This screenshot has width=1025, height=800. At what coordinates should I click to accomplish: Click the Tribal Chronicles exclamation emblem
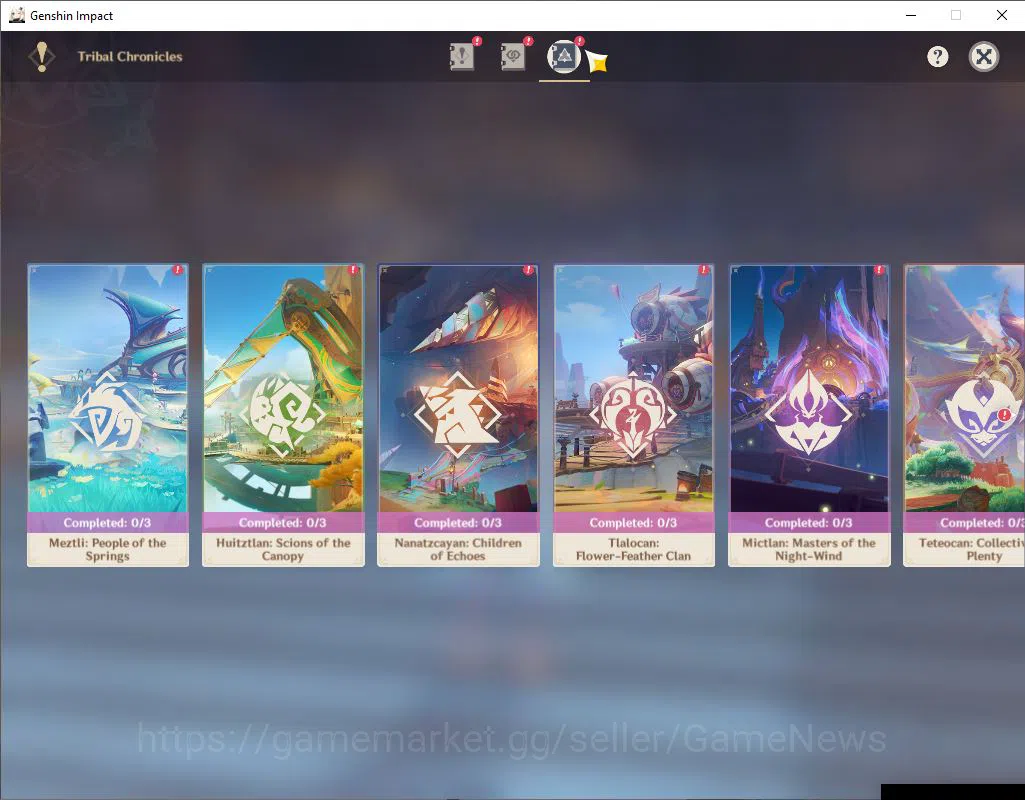42,57
